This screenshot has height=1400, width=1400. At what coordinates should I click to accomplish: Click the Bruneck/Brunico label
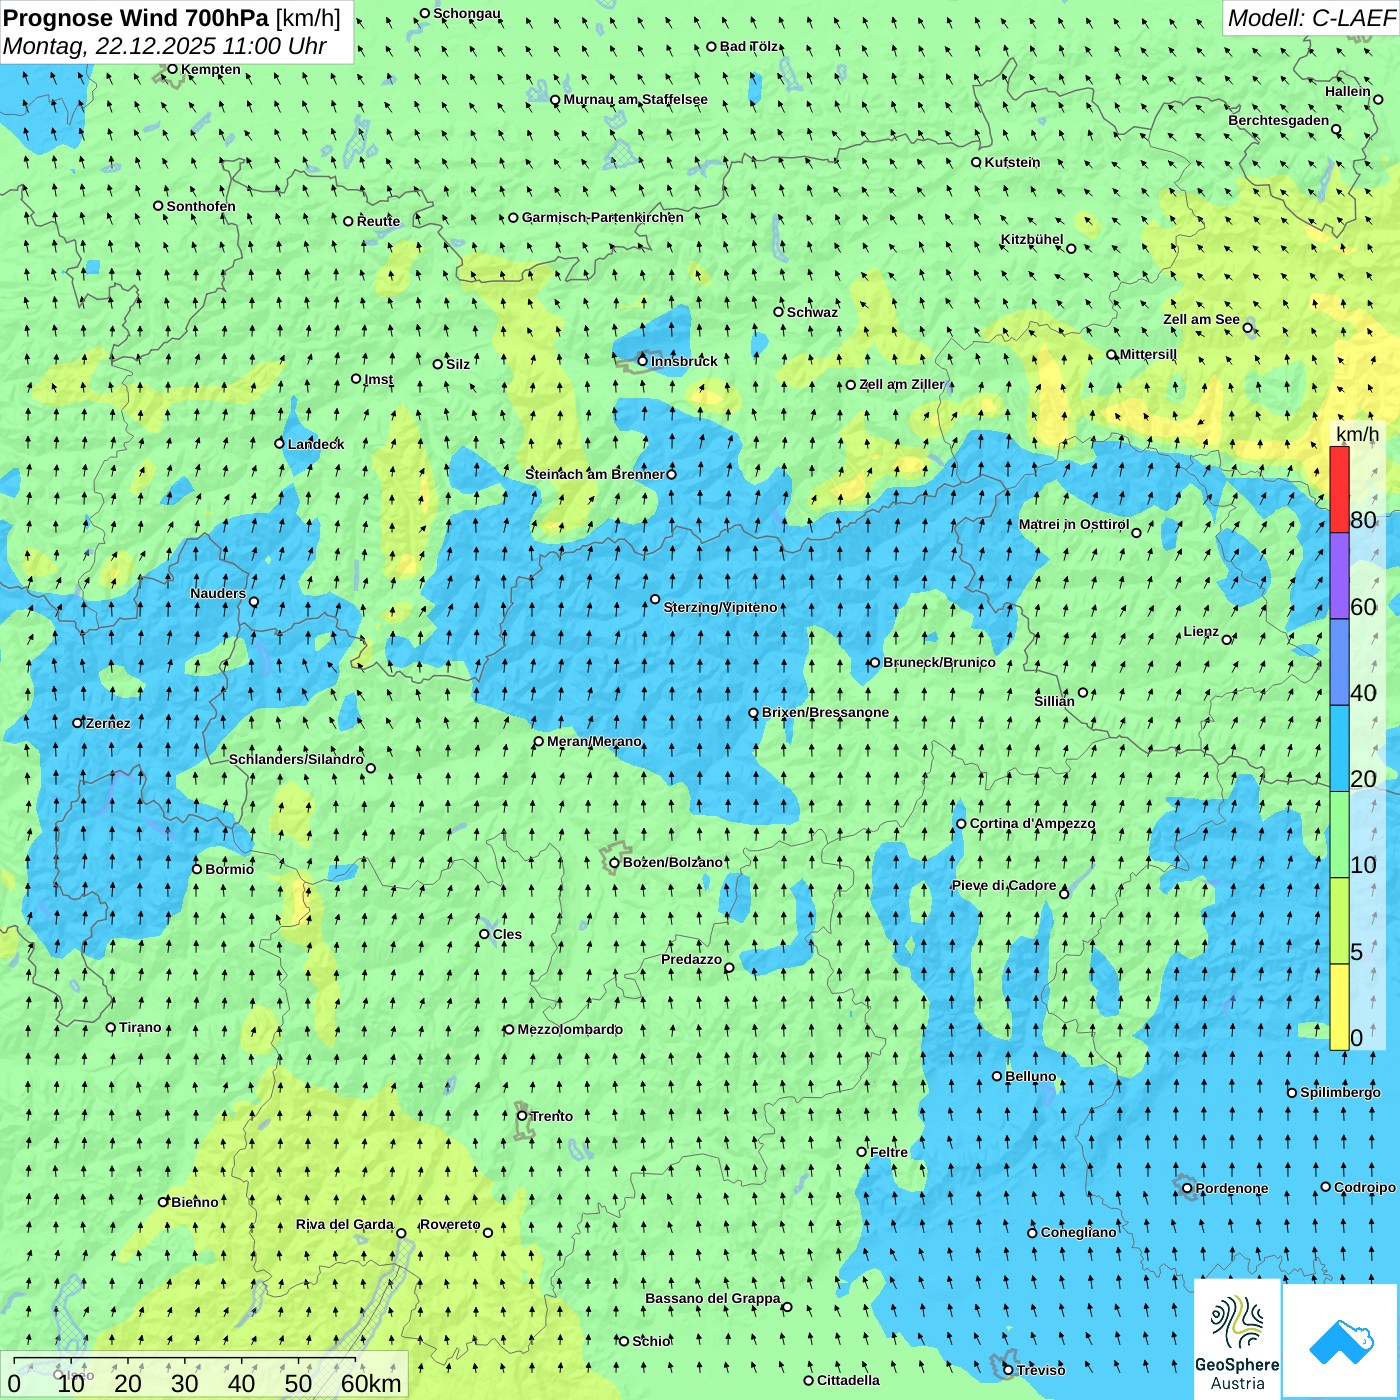coord(939,662)
